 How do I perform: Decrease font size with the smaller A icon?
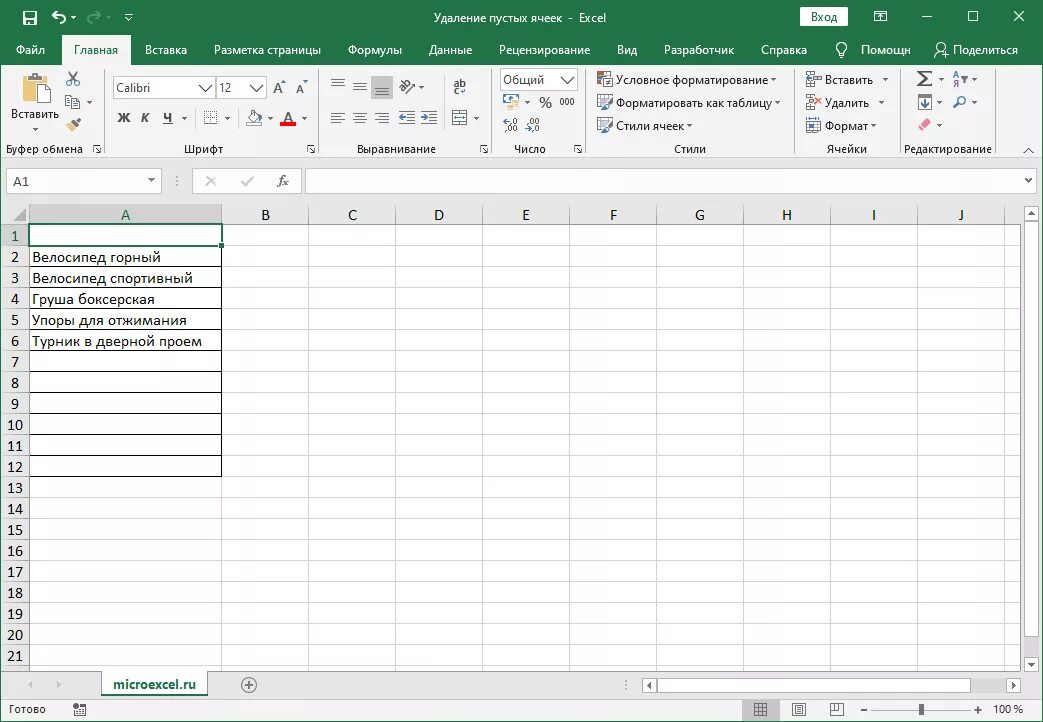point(301,87)
